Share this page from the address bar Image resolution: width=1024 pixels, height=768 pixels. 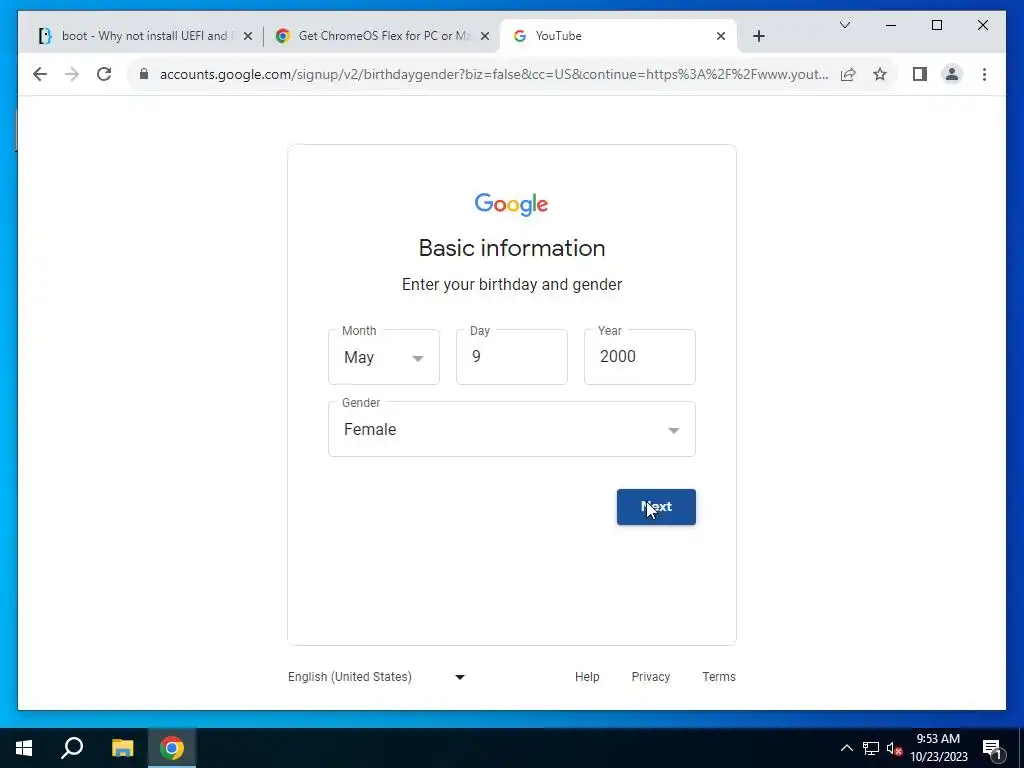(848, 74)
